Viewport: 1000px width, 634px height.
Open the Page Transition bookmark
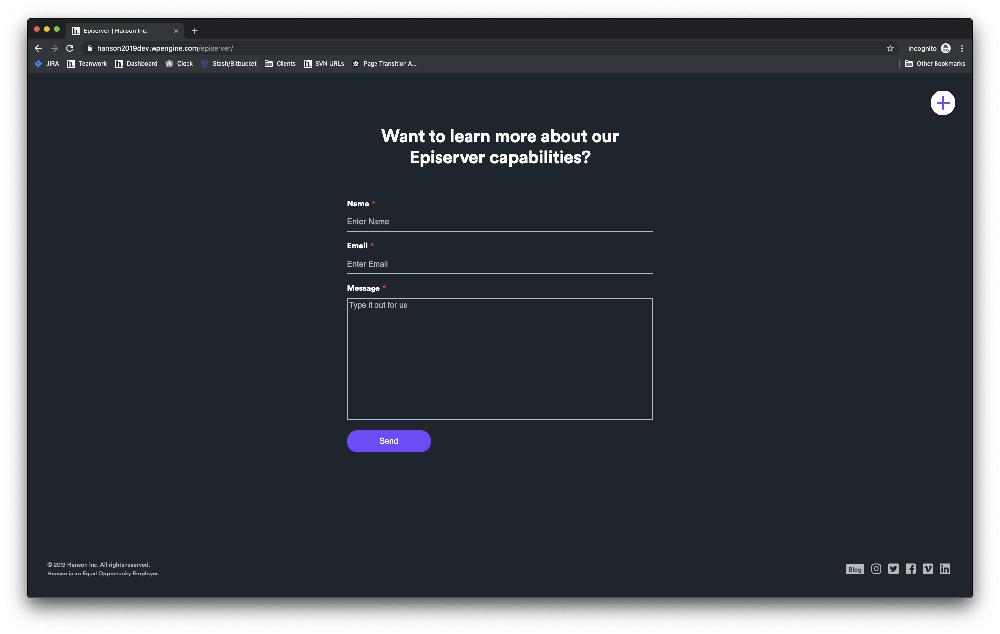[x=384, y=64]
